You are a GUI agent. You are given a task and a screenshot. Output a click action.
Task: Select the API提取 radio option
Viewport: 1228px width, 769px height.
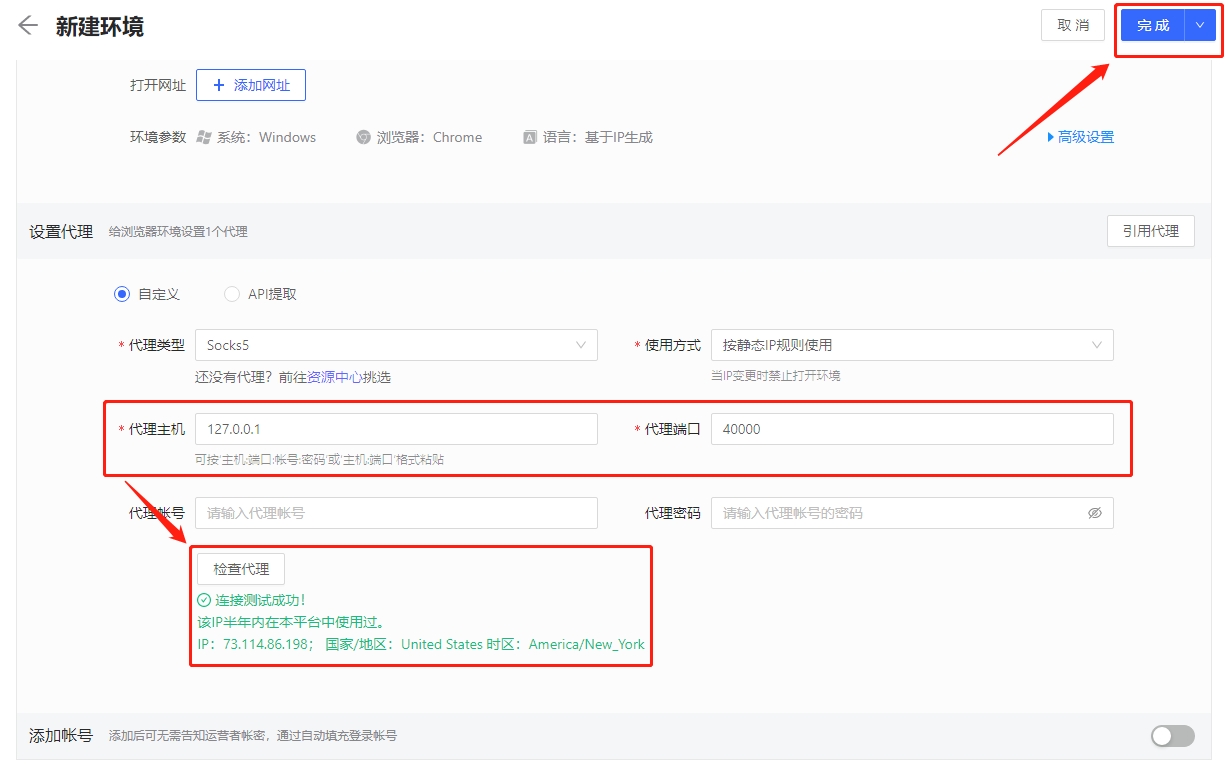[232, 294]
